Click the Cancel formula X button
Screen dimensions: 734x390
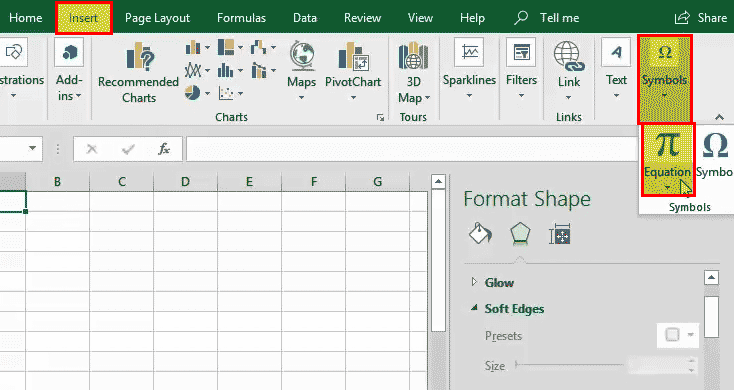point(92,149)
